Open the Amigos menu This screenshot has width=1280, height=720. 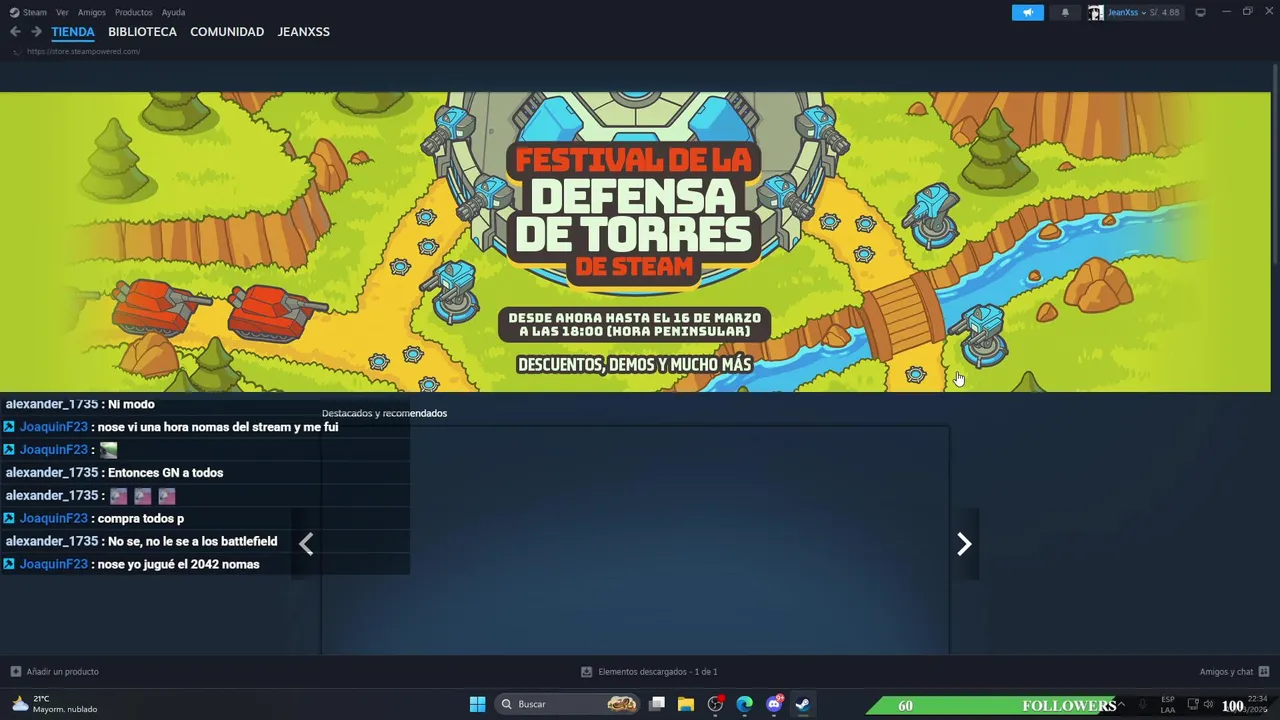click(x=92, y=12)
